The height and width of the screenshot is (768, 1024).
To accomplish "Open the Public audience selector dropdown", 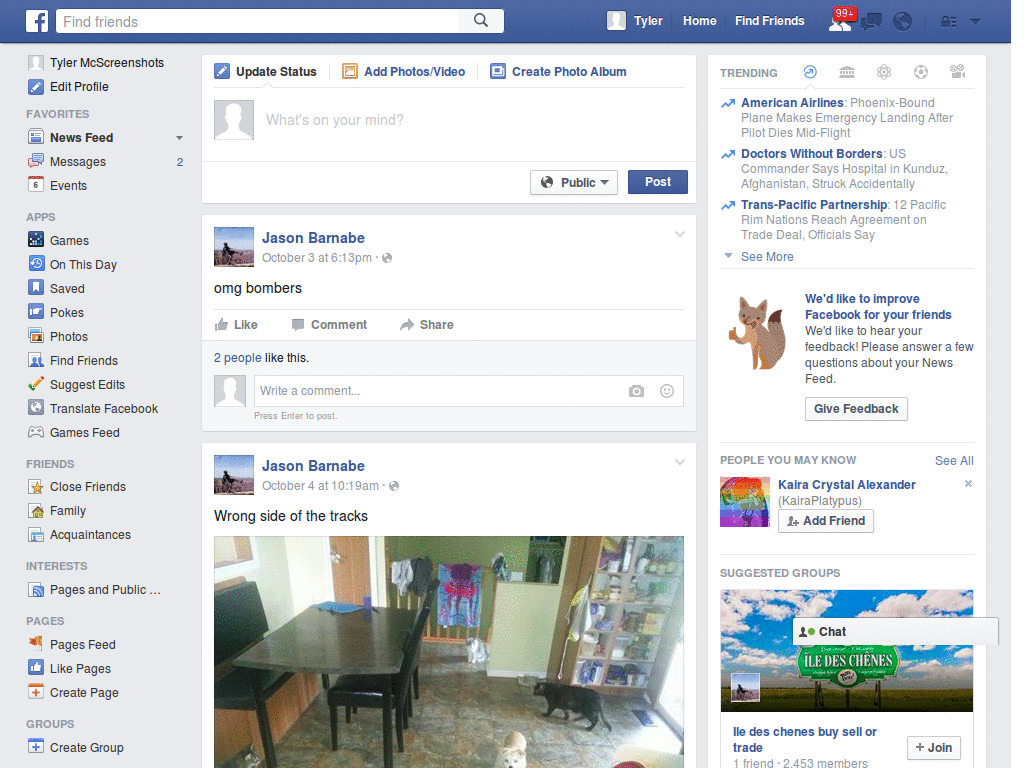I will tap(573, 182).
